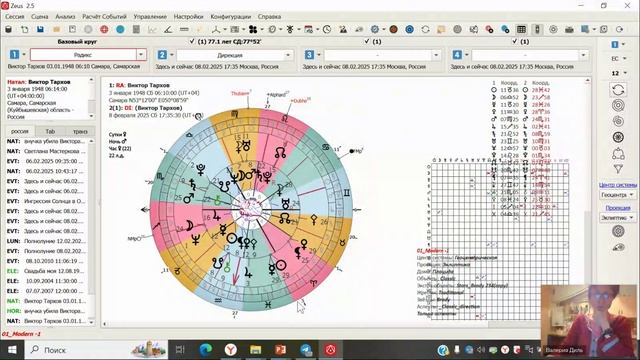
Task: Click the four-leaf clover toolbar icon
Action: pos(253,29)
